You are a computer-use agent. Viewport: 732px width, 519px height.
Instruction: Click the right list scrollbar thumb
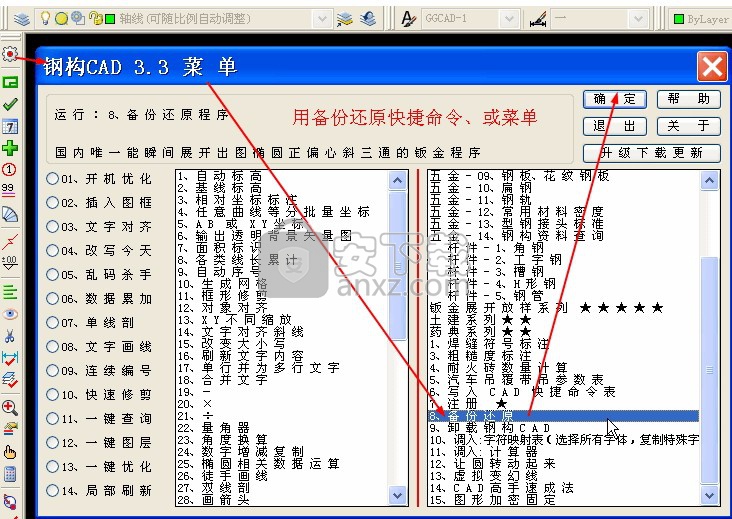click(x=710, y=371)
